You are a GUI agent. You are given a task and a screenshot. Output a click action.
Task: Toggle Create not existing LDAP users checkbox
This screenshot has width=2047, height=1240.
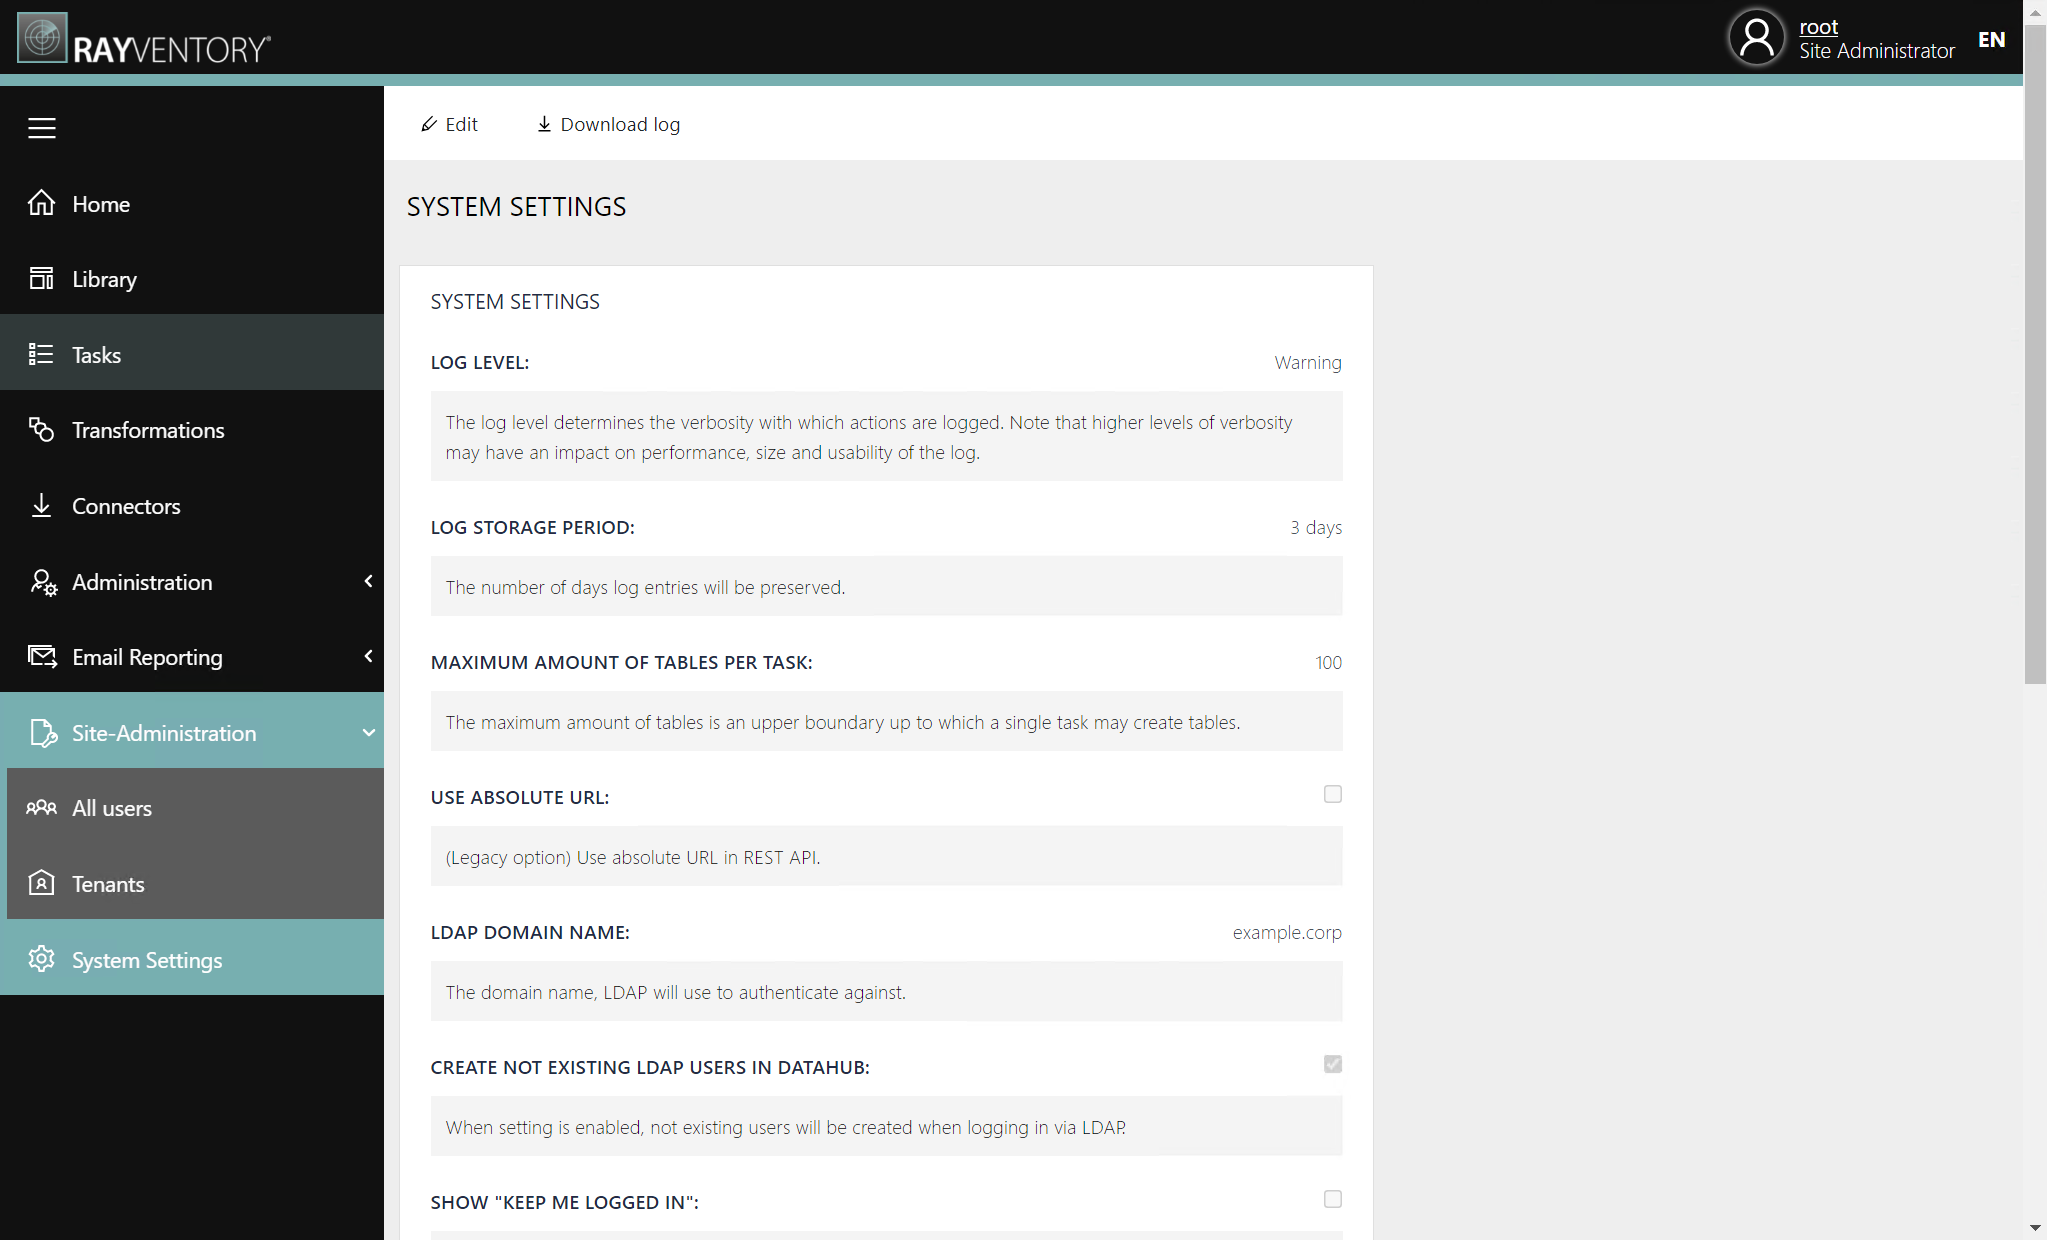click(1332, 1064)
